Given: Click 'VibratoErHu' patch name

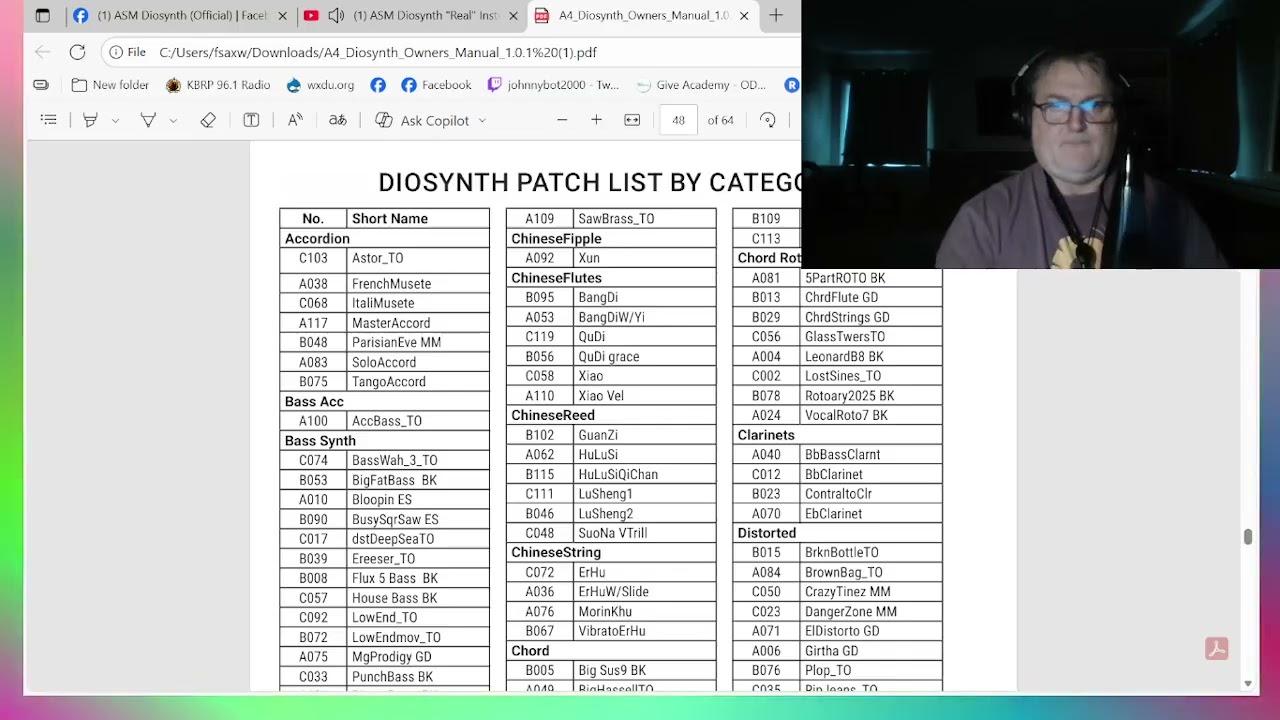Looking at the screenshot, I should [x=612, y=631].
